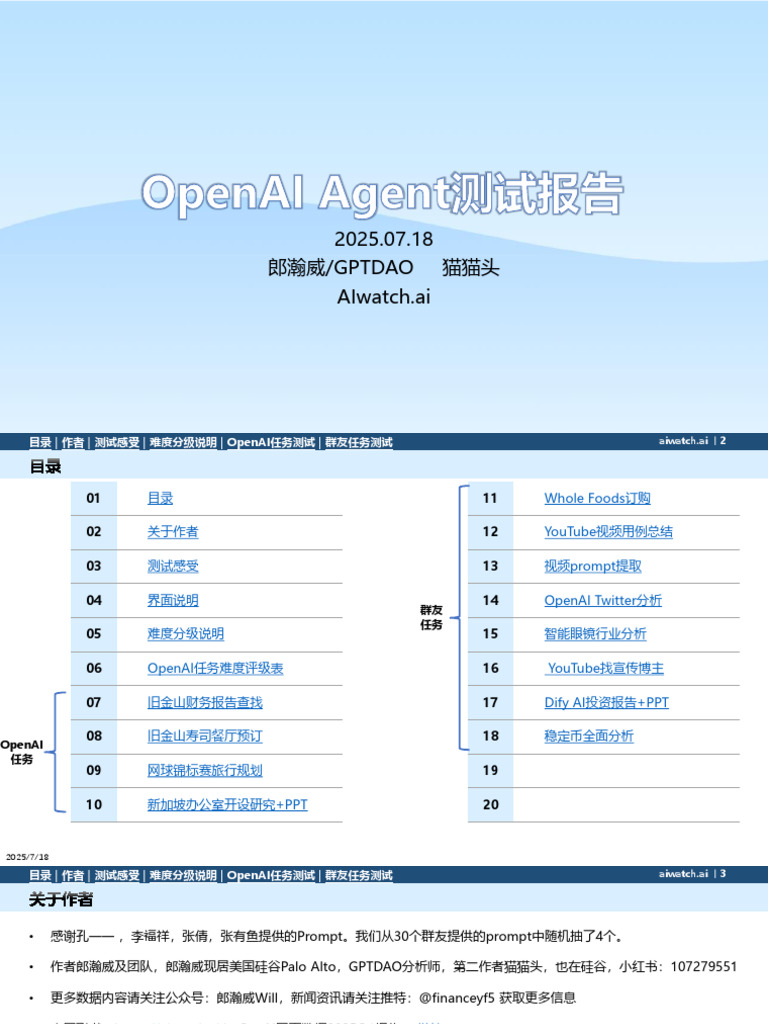
Task: Choose 作者 in slide 3 navigation bar
Action: point(72,875)
